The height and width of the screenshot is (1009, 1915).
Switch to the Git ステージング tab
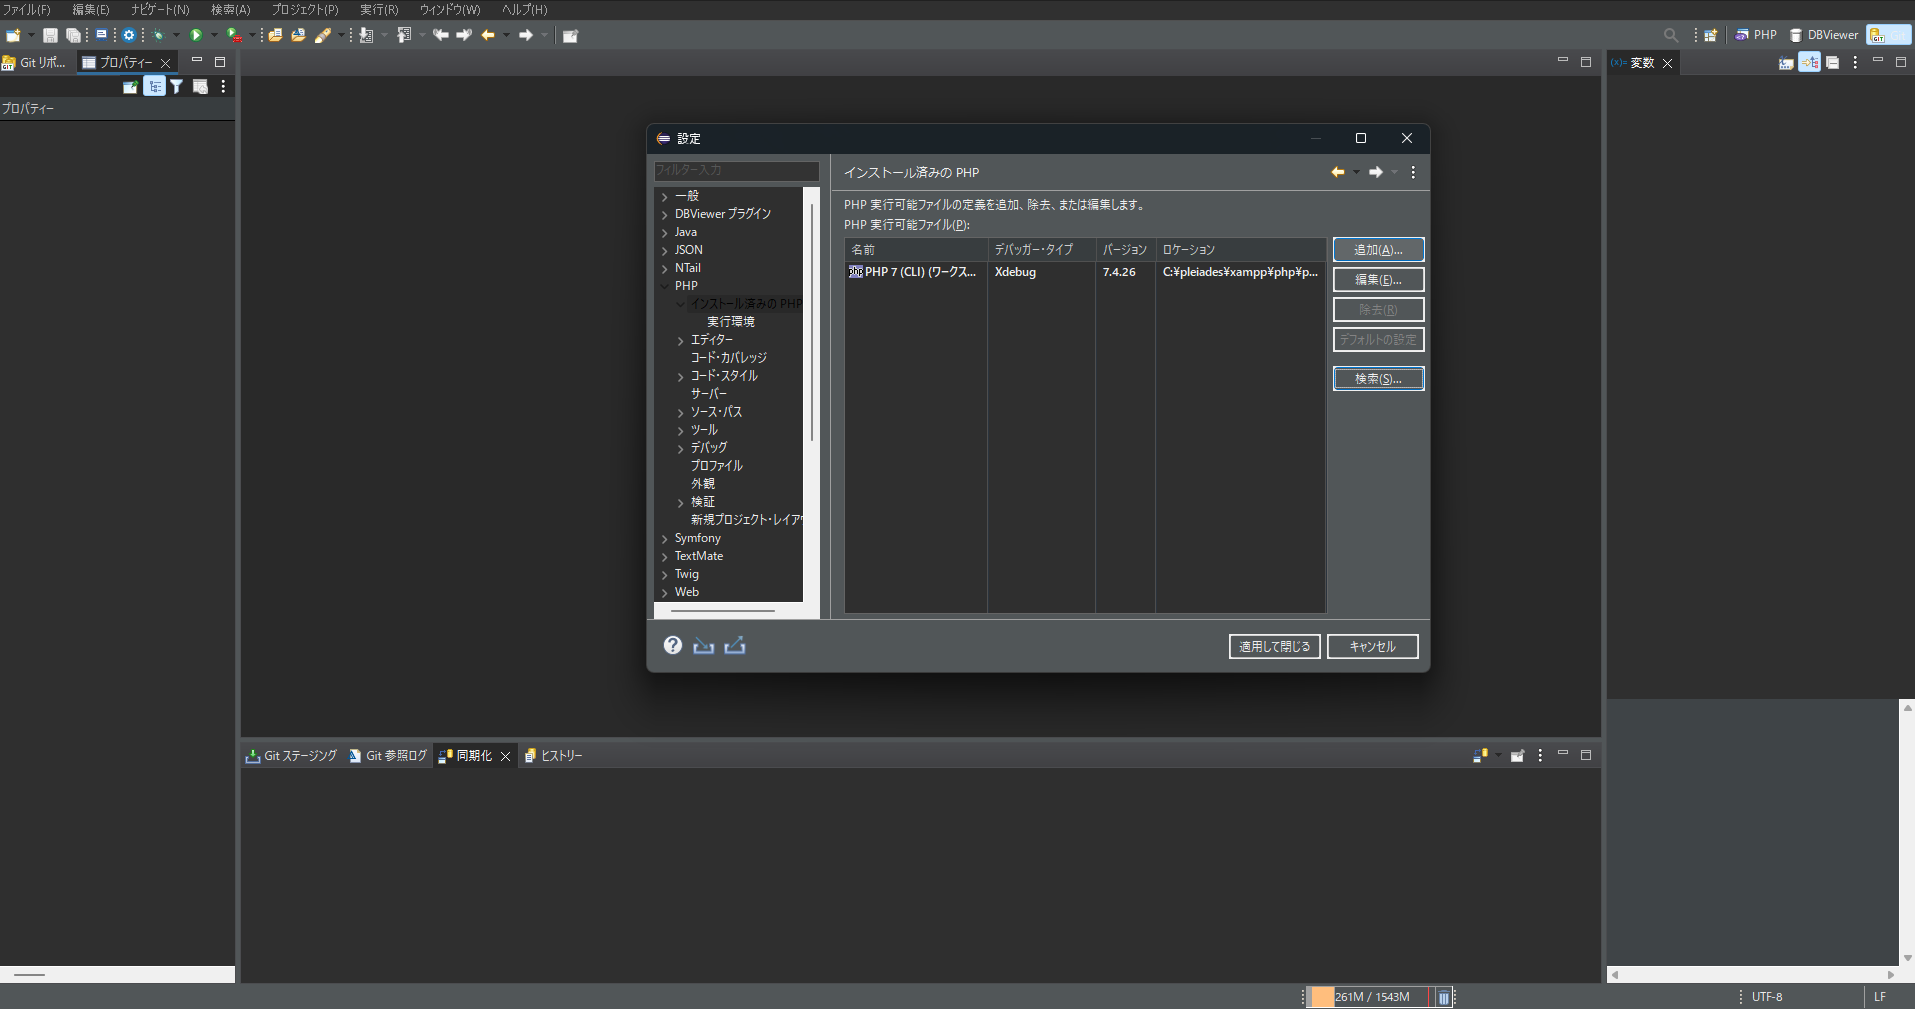(291, 756)
